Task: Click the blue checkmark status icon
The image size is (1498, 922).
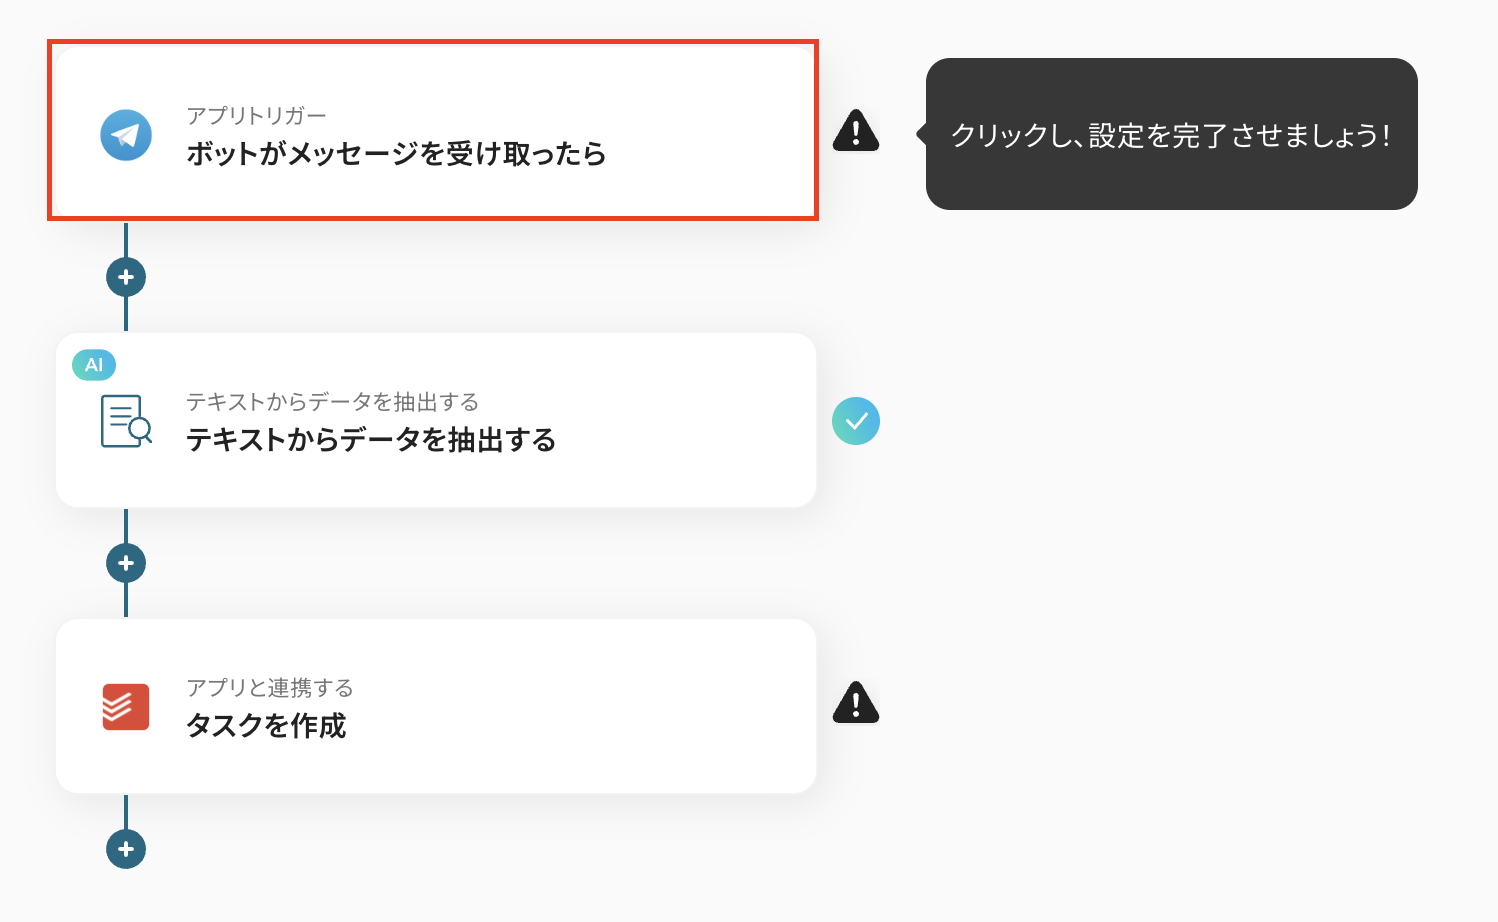Action: point(856,421)
